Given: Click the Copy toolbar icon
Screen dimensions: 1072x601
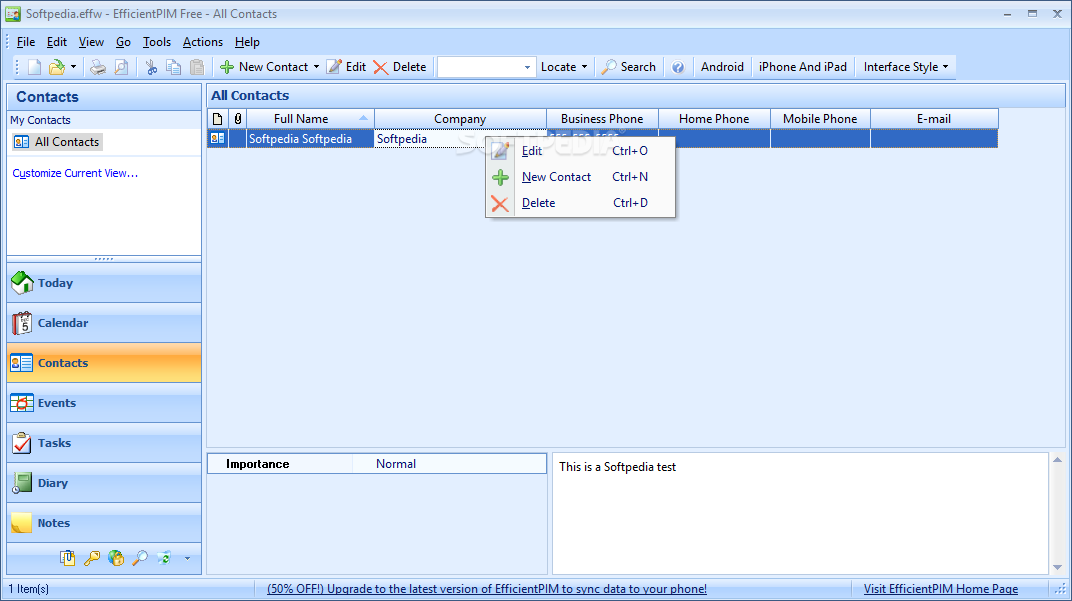Looking at the screenshot, I should click(174, 67).
